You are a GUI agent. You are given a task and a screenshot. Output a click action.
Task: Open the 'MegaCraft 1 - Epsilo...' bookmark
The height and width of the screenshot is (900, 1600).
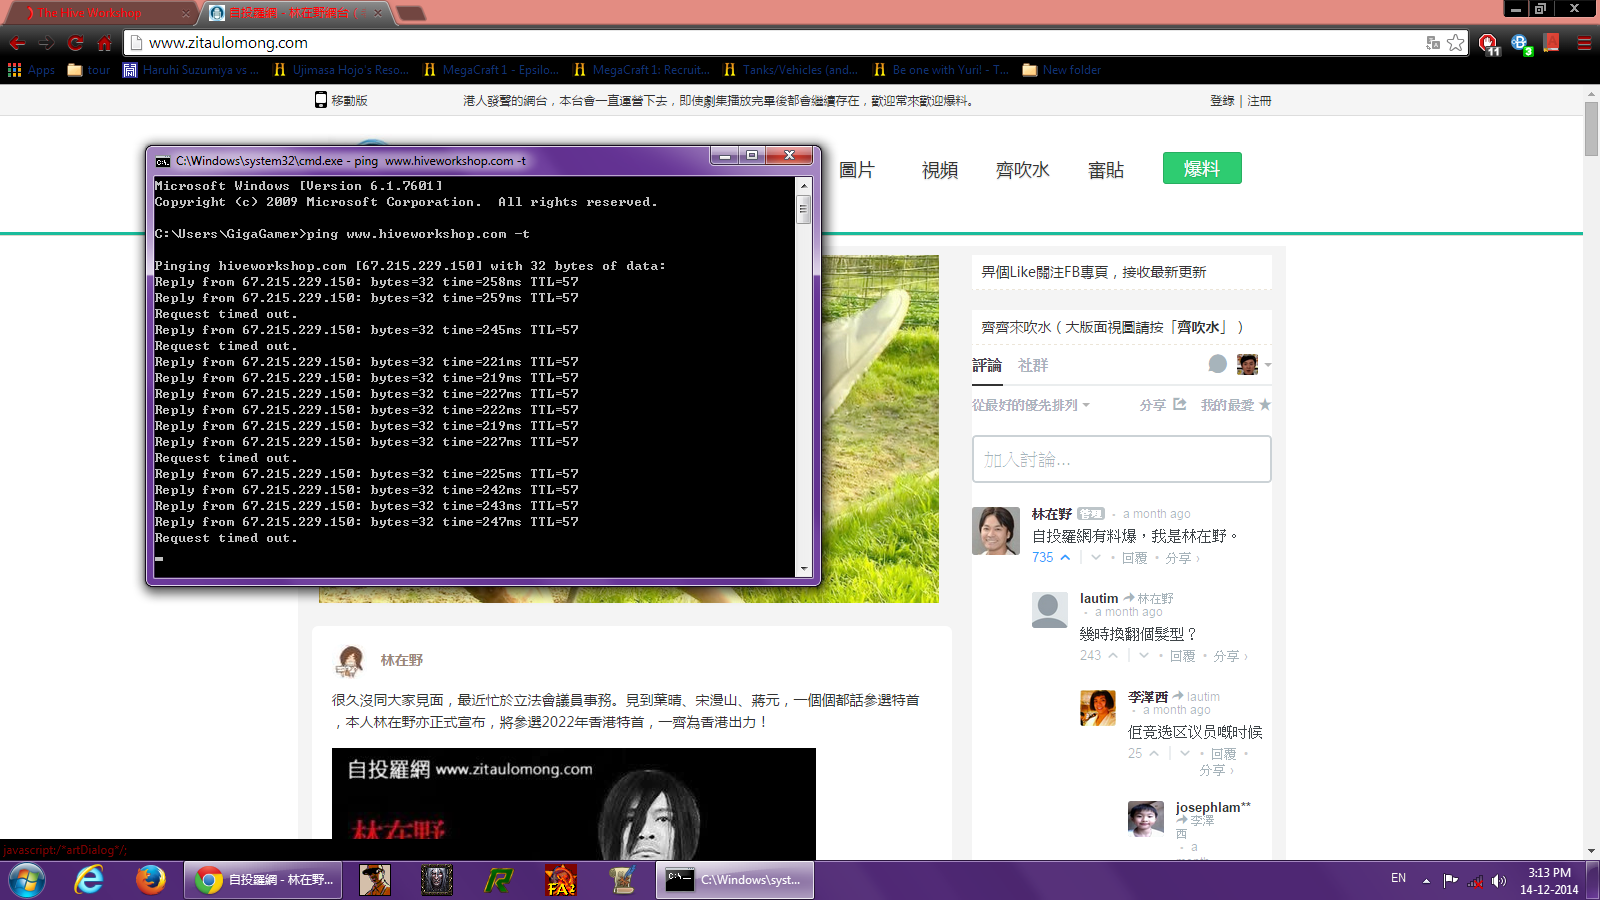(491, 70)
